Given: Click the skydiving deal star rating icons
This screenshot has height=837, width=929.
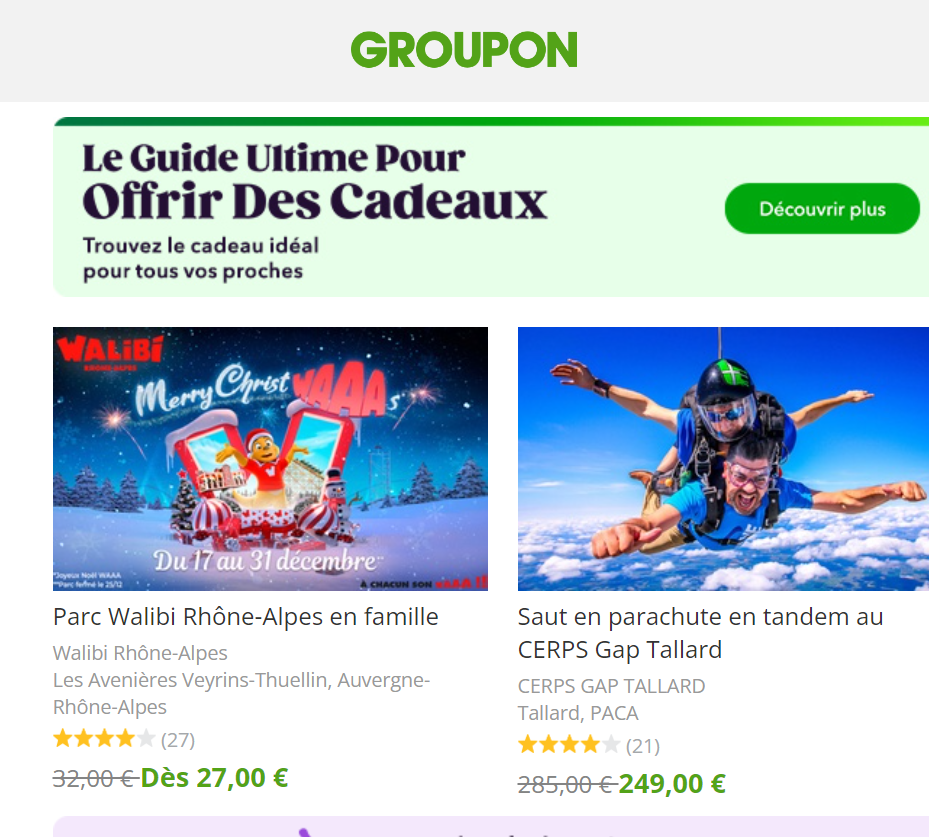Looking at the screenshot, I should pos(569,745).
